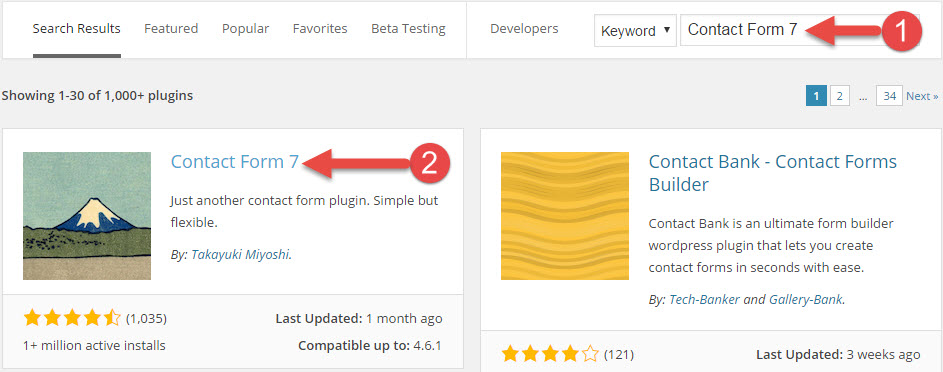943x372 pixels.
Task: Open the Contact Form 7 plugin title link
Action: [x=235, y=161]
